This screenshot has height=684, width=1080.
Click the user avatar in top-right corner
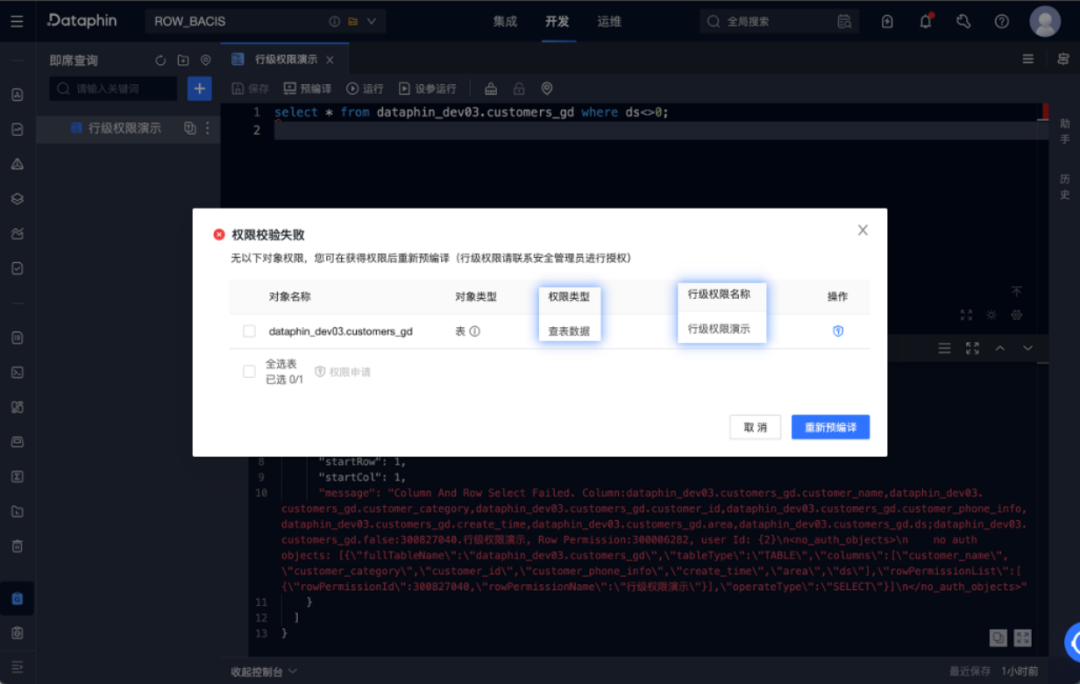[1045, 20]
